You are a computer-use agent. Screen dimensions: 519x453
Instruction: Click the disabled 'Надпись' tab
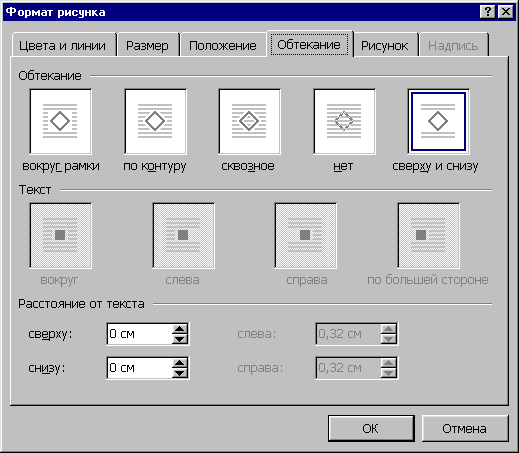coord(453,45)
